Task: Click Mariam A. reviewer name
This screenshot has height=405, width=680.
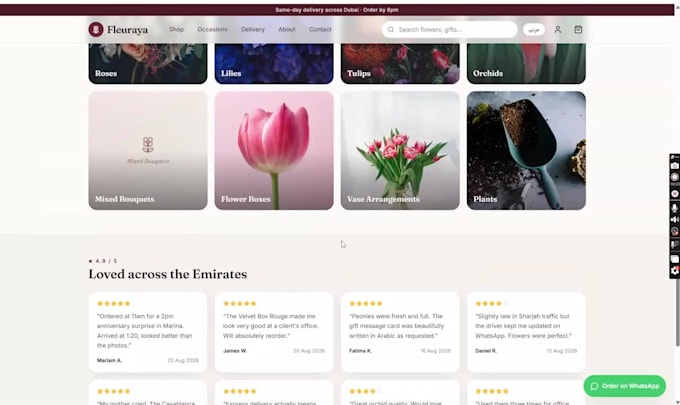Action: (x=109, y=360)
